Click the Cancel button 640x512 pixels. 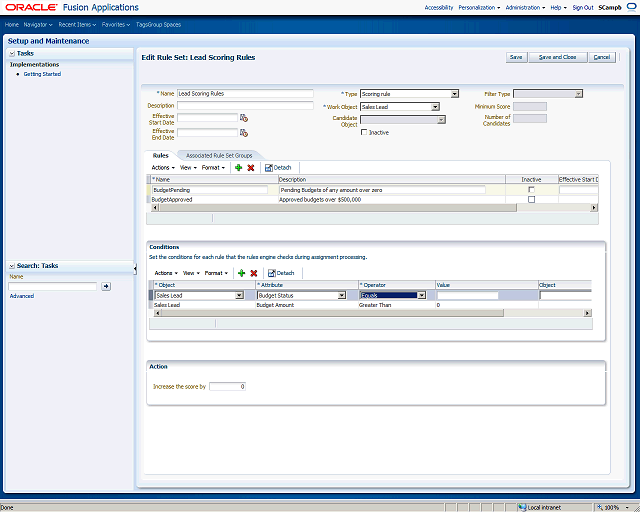pyautogui.click(x=602, y=57)
